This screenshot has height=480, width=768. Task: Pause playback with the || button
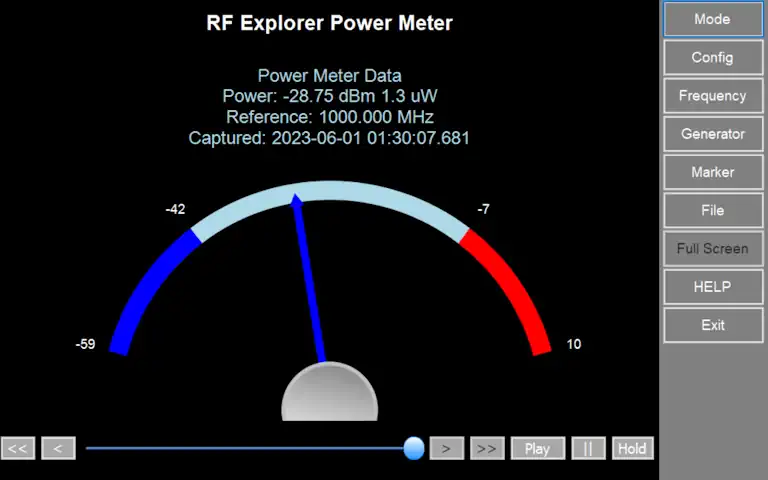[588, 448]
